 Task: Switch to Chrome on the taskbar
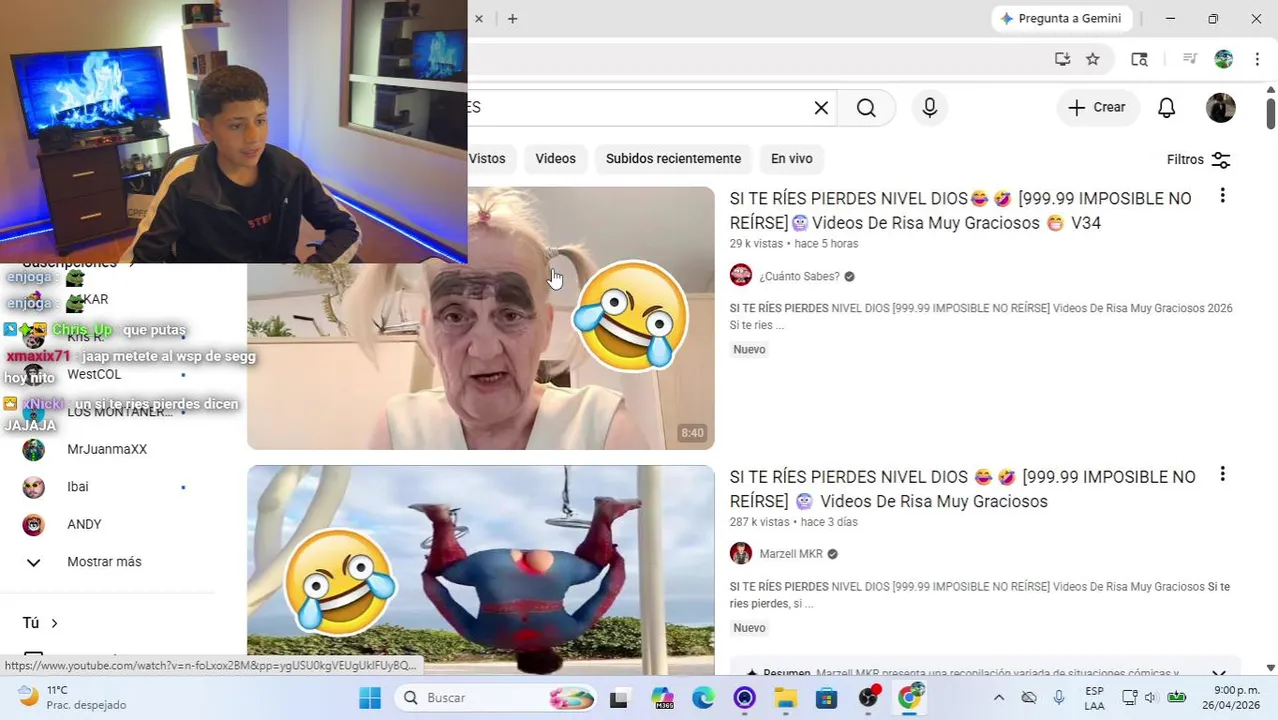point(910,698)
